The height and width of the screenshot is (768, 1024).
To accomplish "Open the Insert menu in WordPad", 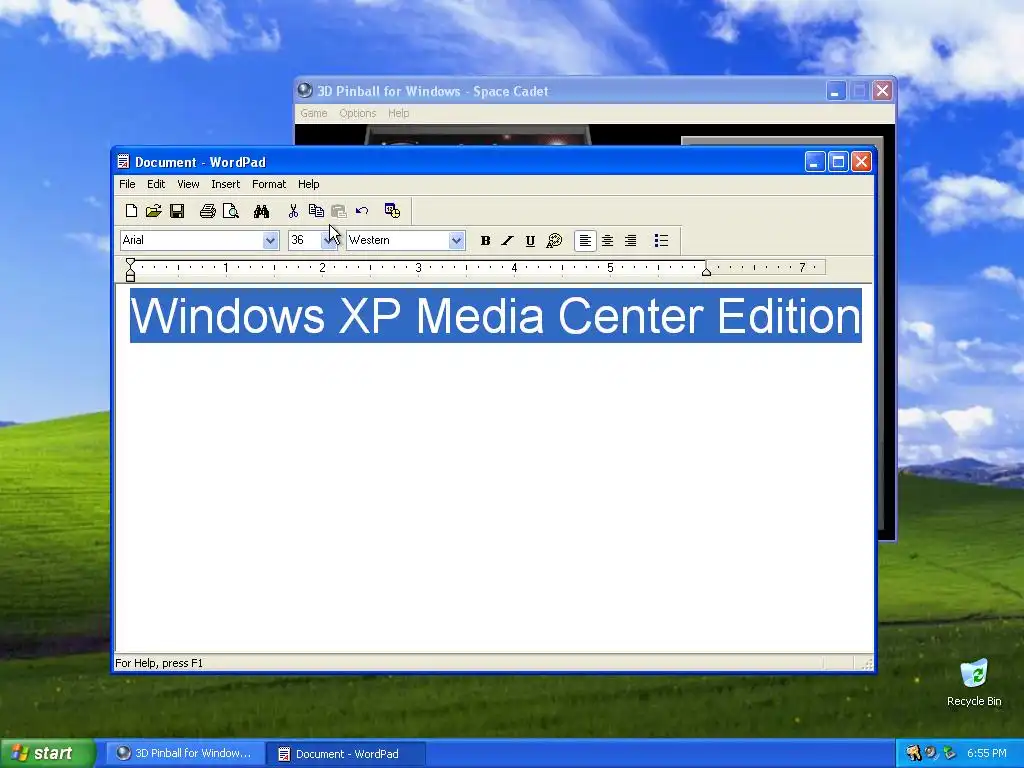I will [226, 184].
